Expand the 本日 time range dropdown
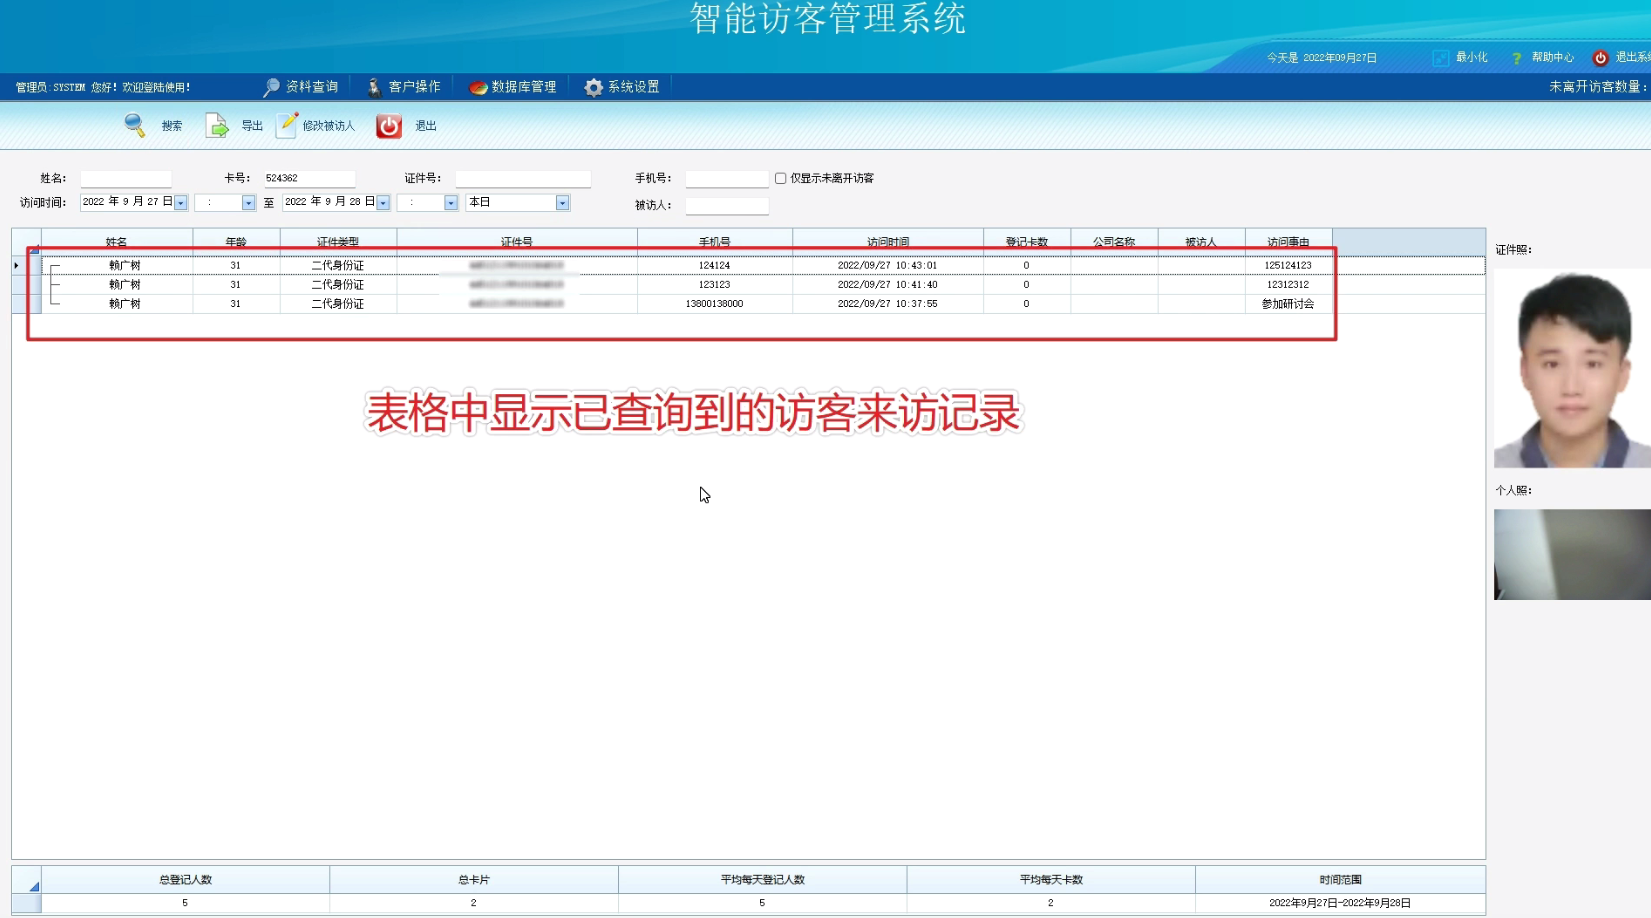The height and width of the screenshot is (918, 1651). click(x=562, y=203)
